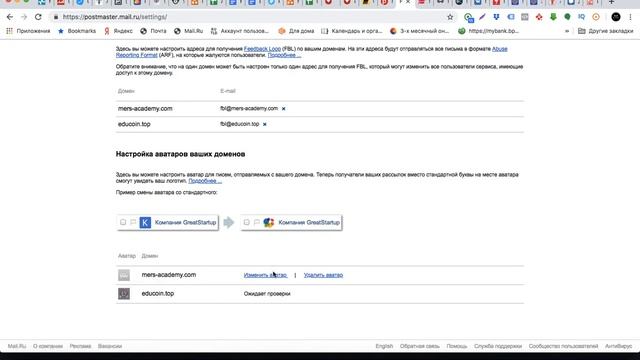This screenshot has width=640, height=360.
Task: Click mers-academy.com in the avatar table
Action: [169, 275]
